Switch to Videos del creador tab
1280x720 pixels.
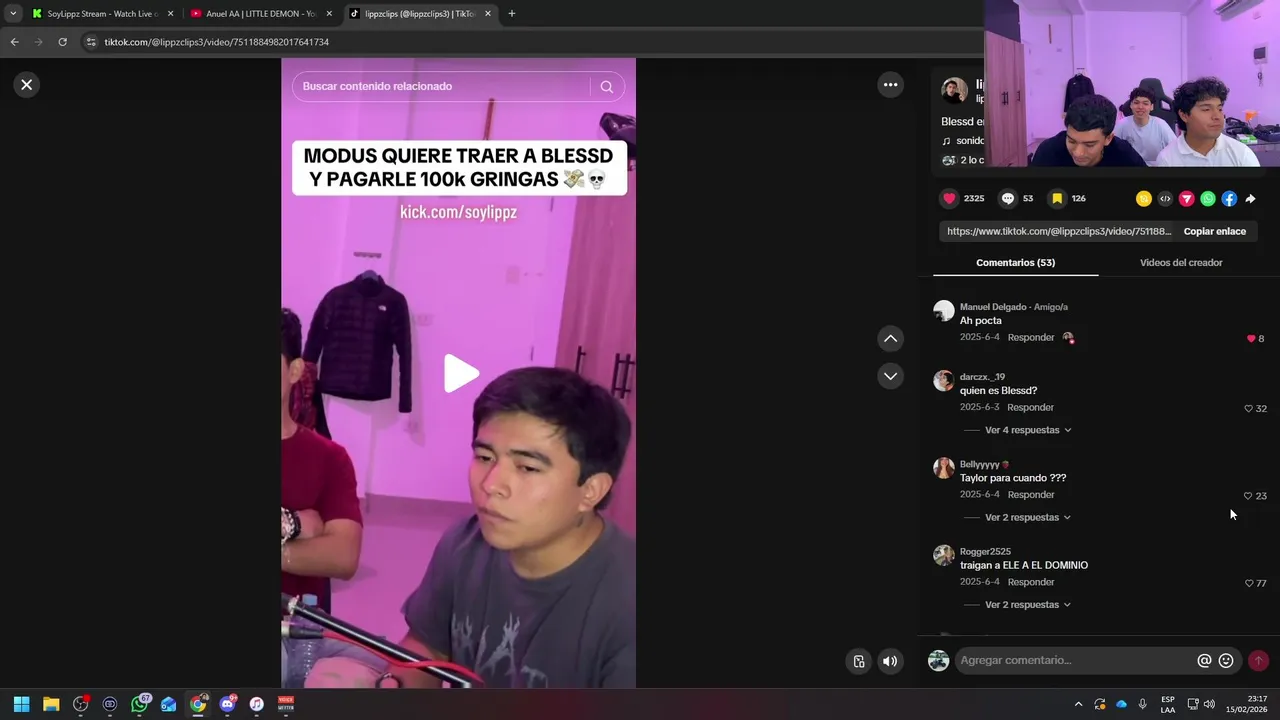tap(1181, 262)
